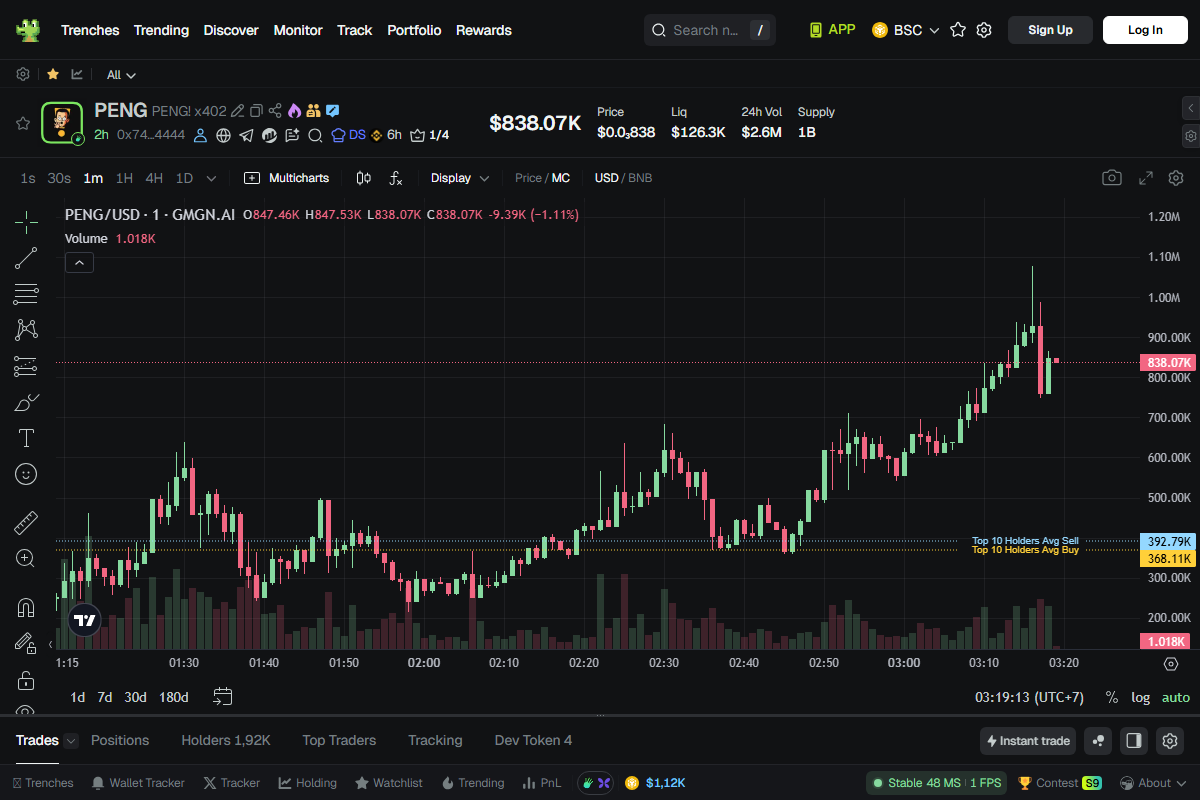Collapse the volume indicator legend
Viewport: 1200px width, 800px height.
pyautogui.click(x=79, y=263)
